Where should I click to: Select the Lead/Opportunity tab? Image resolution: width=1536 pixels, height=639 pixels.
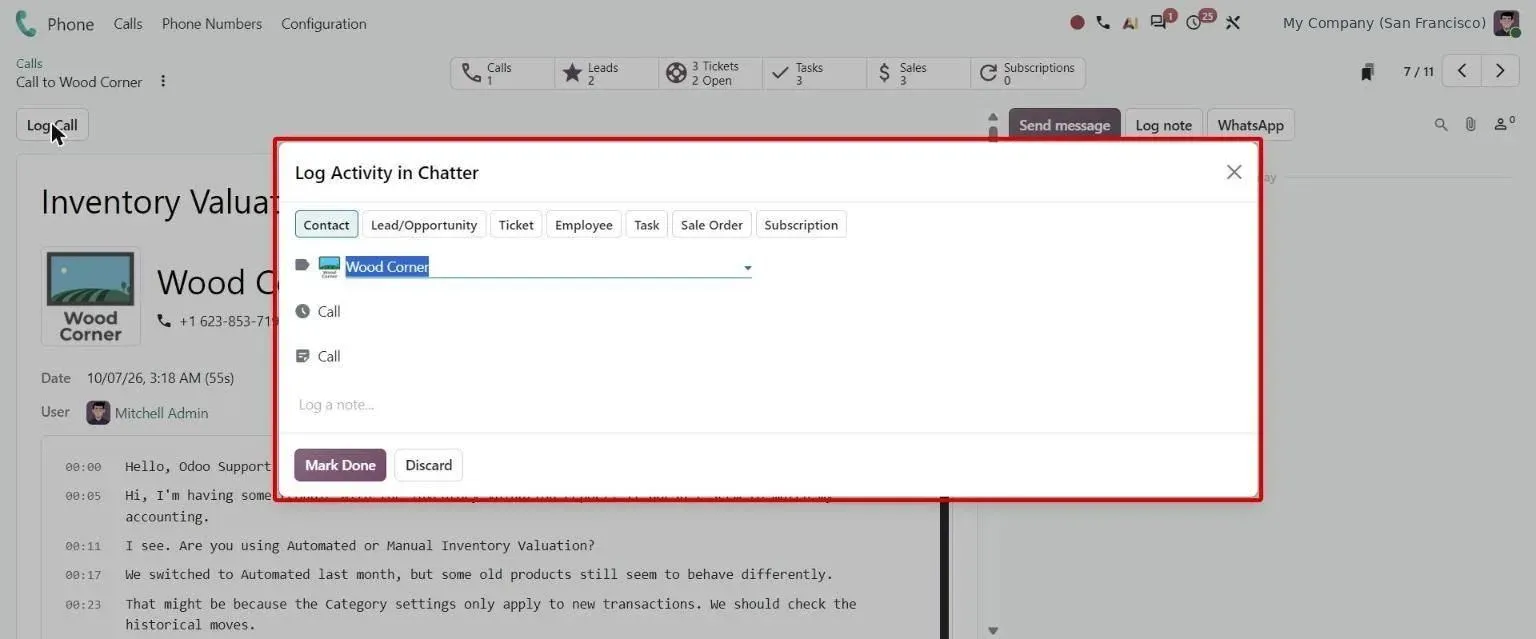[424, 225]
